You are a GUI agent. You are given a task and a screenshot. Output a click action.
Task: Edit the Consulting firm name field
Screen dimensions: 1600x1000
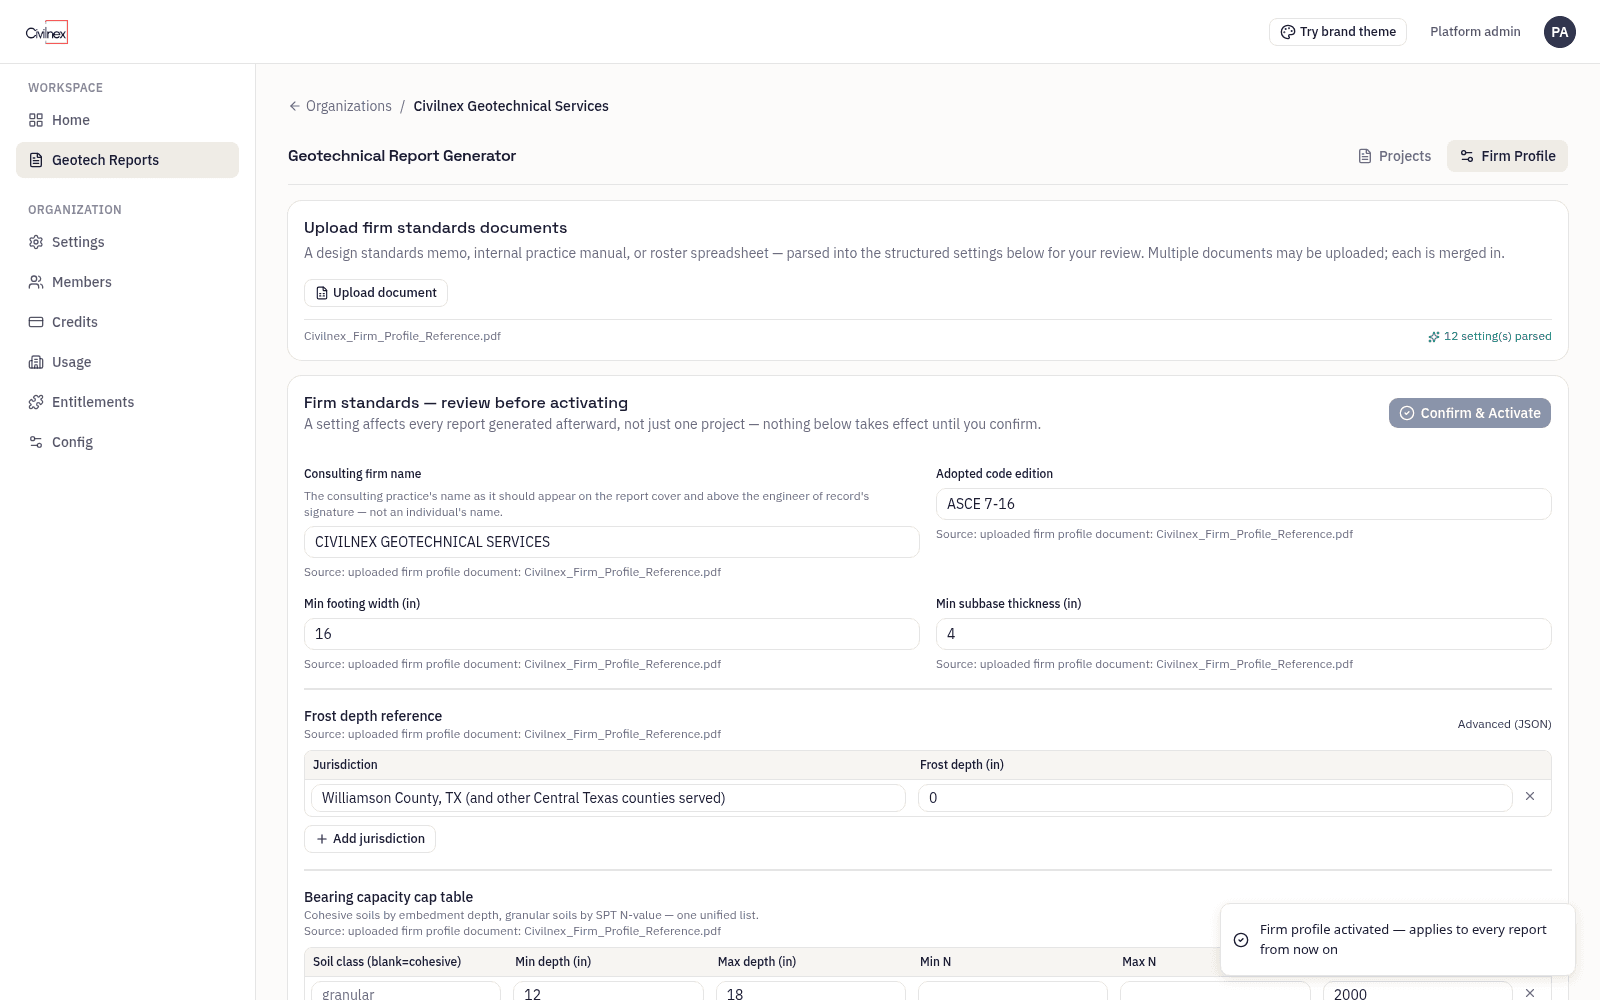coord(611,542)
